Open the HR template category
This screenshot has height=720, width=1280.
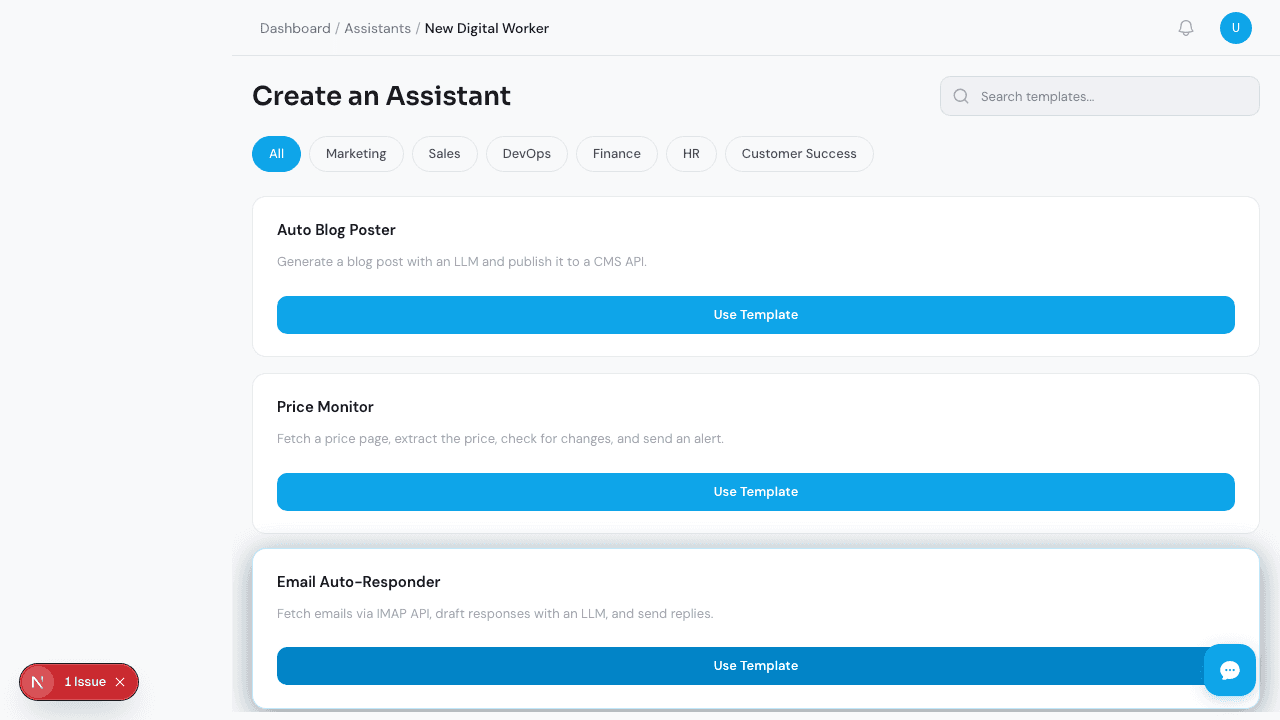[691, 154]
